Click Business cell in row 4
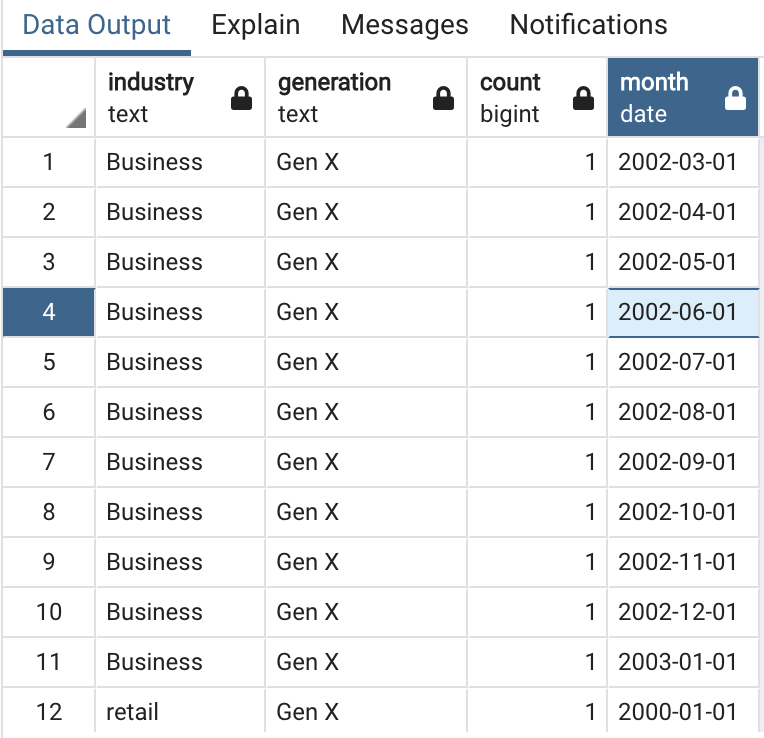 point(180,312)
